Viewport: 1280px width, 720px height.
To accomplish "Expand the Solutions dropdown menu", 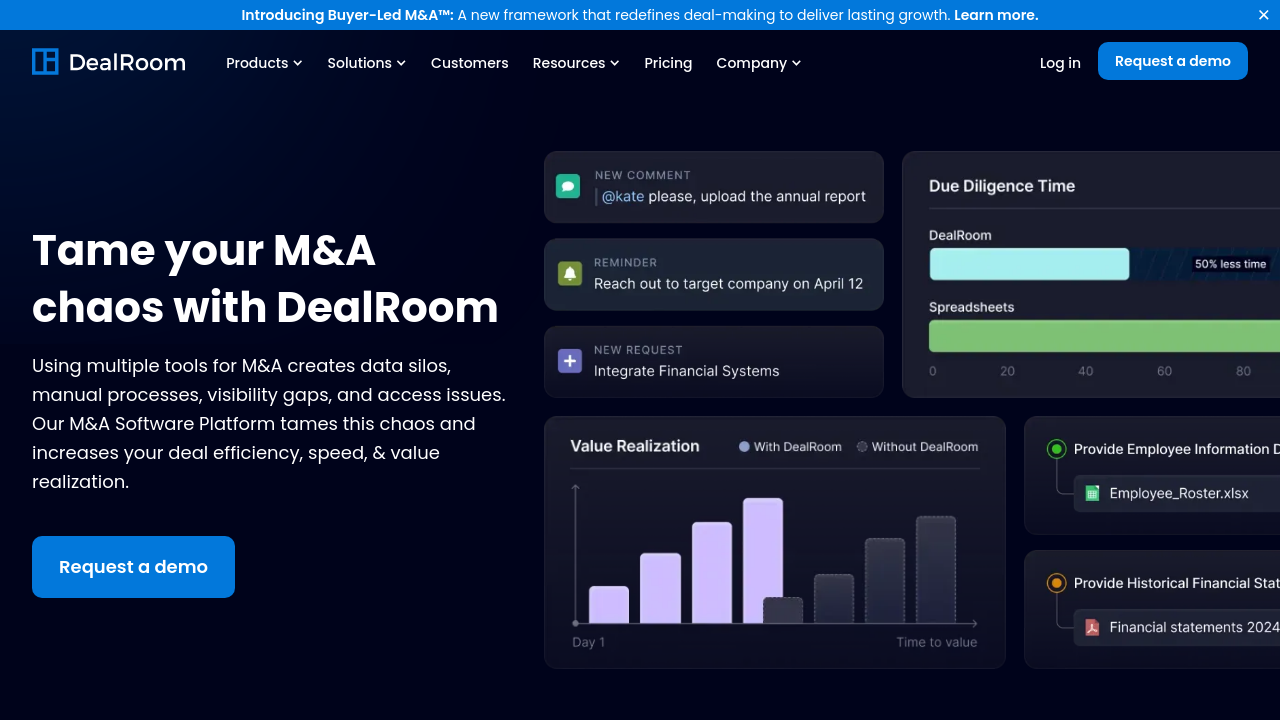I will coord(366,63).
